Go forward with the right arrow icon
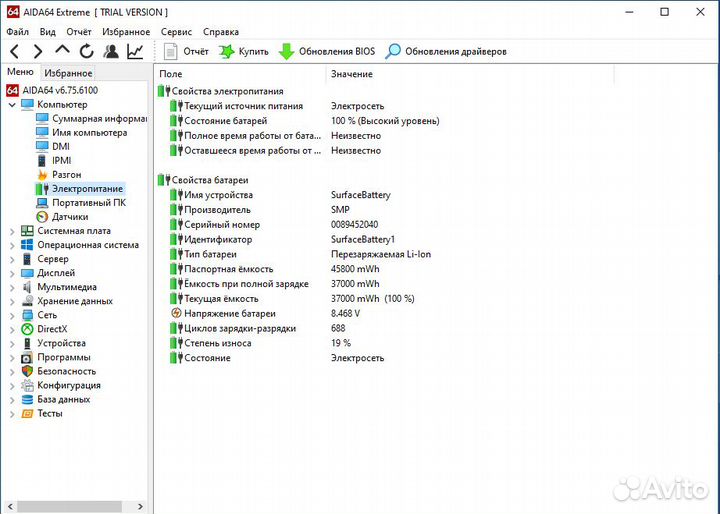The height and width of the screenshot is (514, 720). tap(38, 51)
